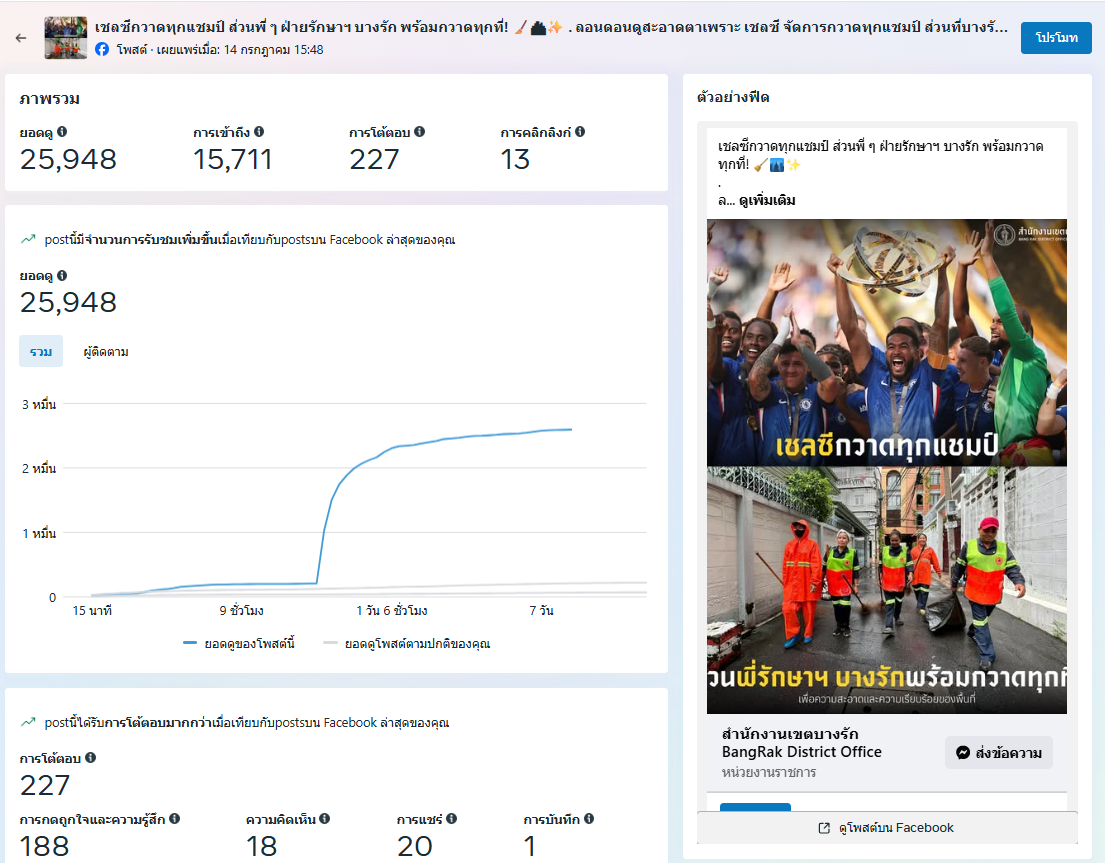Show info icon next to การคลิกลิงก์

[x=580, y=132]
